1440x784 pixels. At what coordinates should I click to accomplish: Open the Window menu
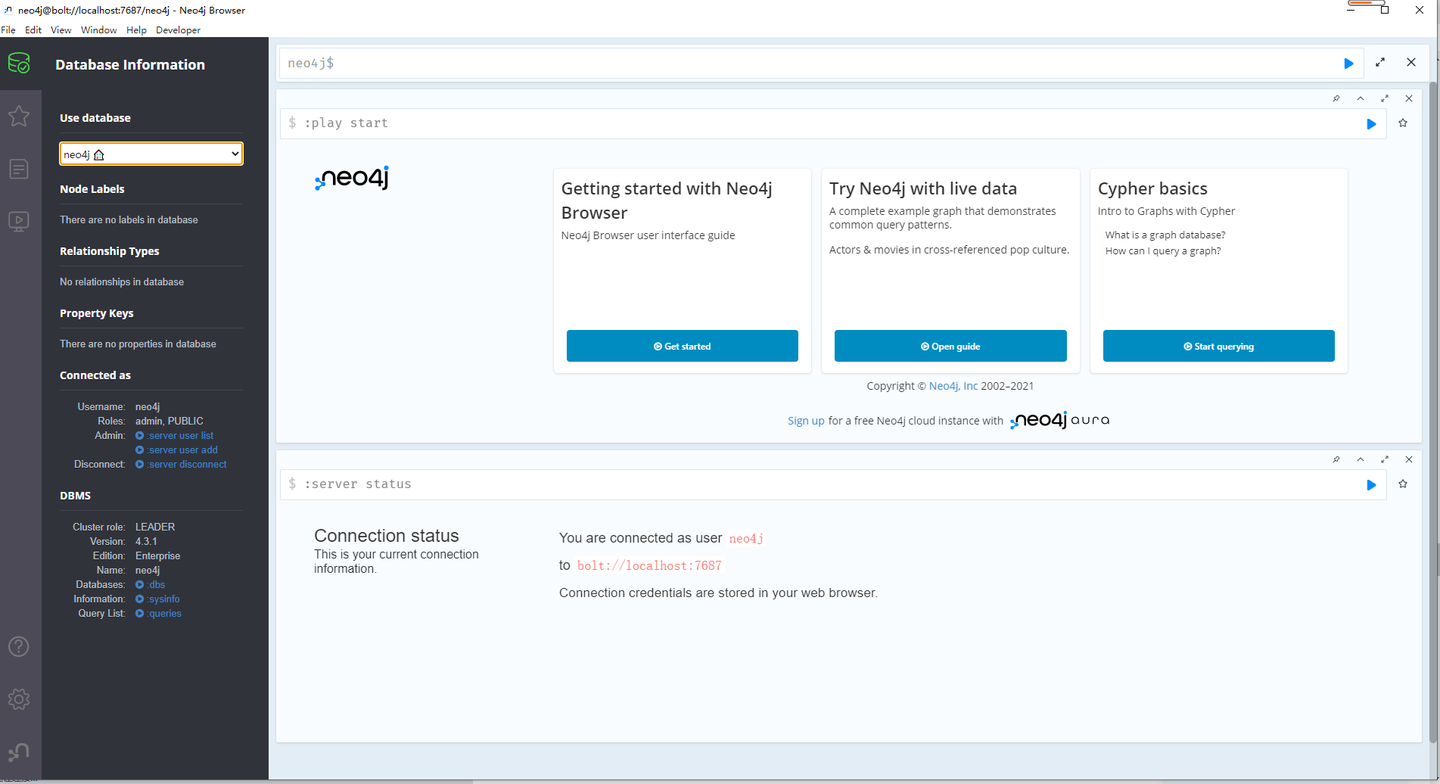pos(99,30)
